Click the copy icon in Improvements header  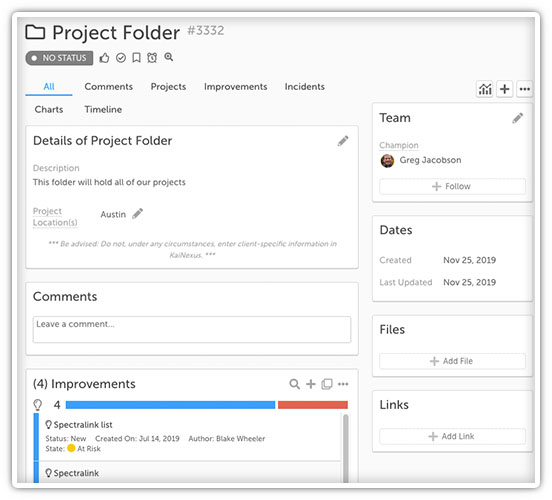tap(327, 384)
